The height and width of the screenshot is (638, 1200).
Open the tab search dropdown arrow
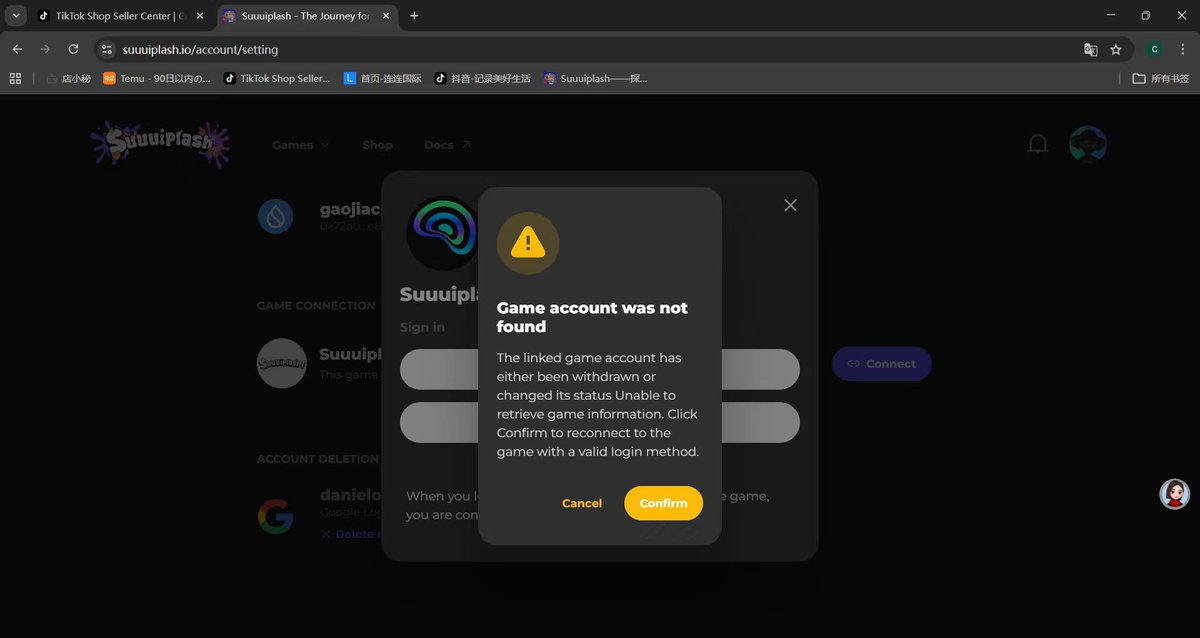pyautogui.click(x=17, y=16)
